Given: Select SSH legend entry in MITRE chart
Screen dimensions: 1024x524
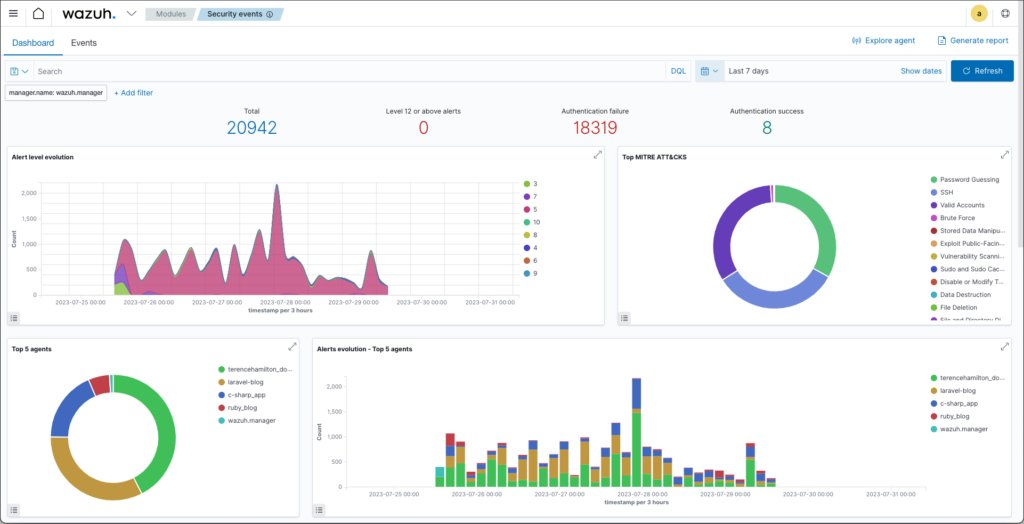Looking at the screenshot, I should [941, 192].
